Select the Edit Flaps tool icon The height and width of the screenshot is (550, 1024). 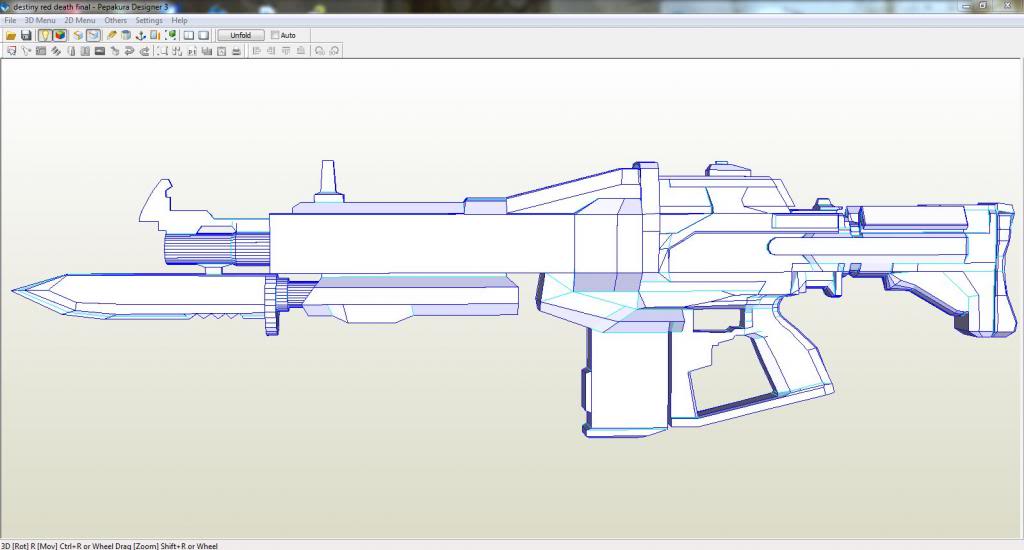coord(56,51)
